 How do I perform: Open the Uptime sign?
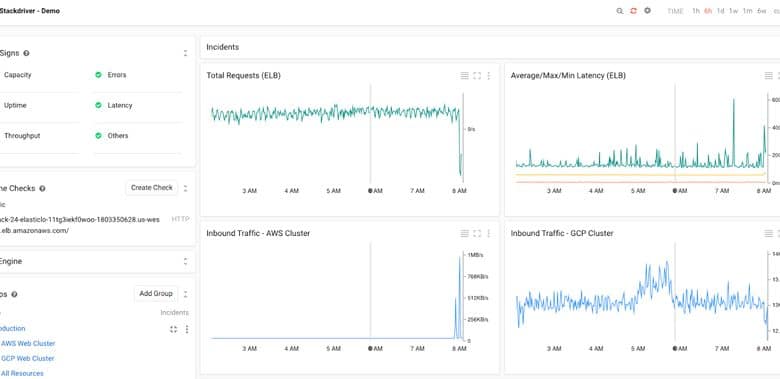[x=15, y=105]
